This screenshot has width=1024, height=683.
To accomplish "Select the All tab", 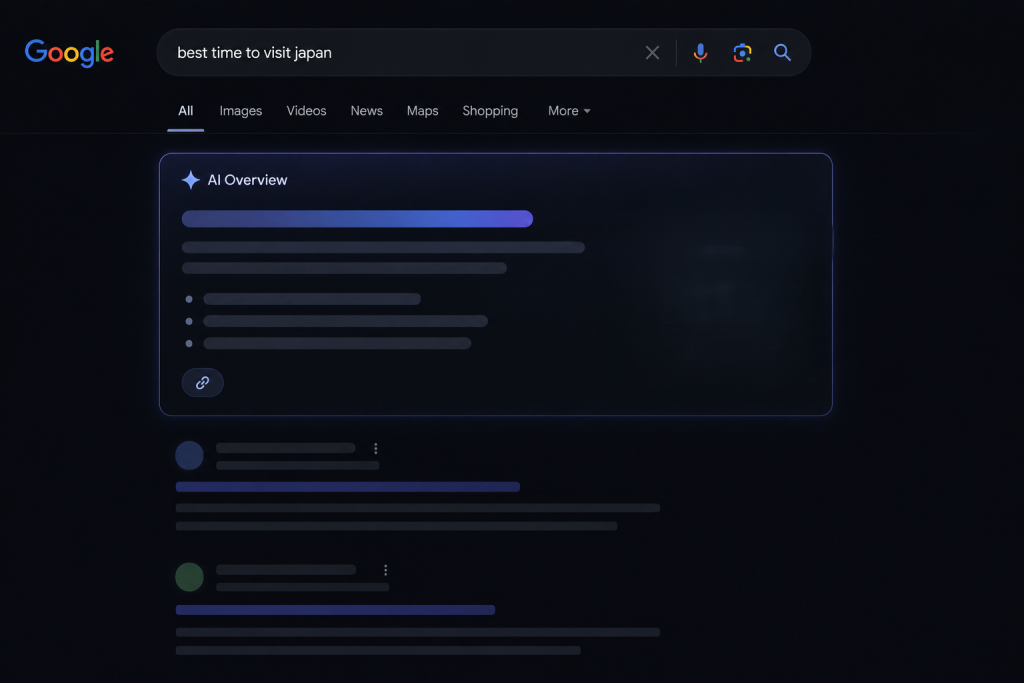I will [185, 111].
